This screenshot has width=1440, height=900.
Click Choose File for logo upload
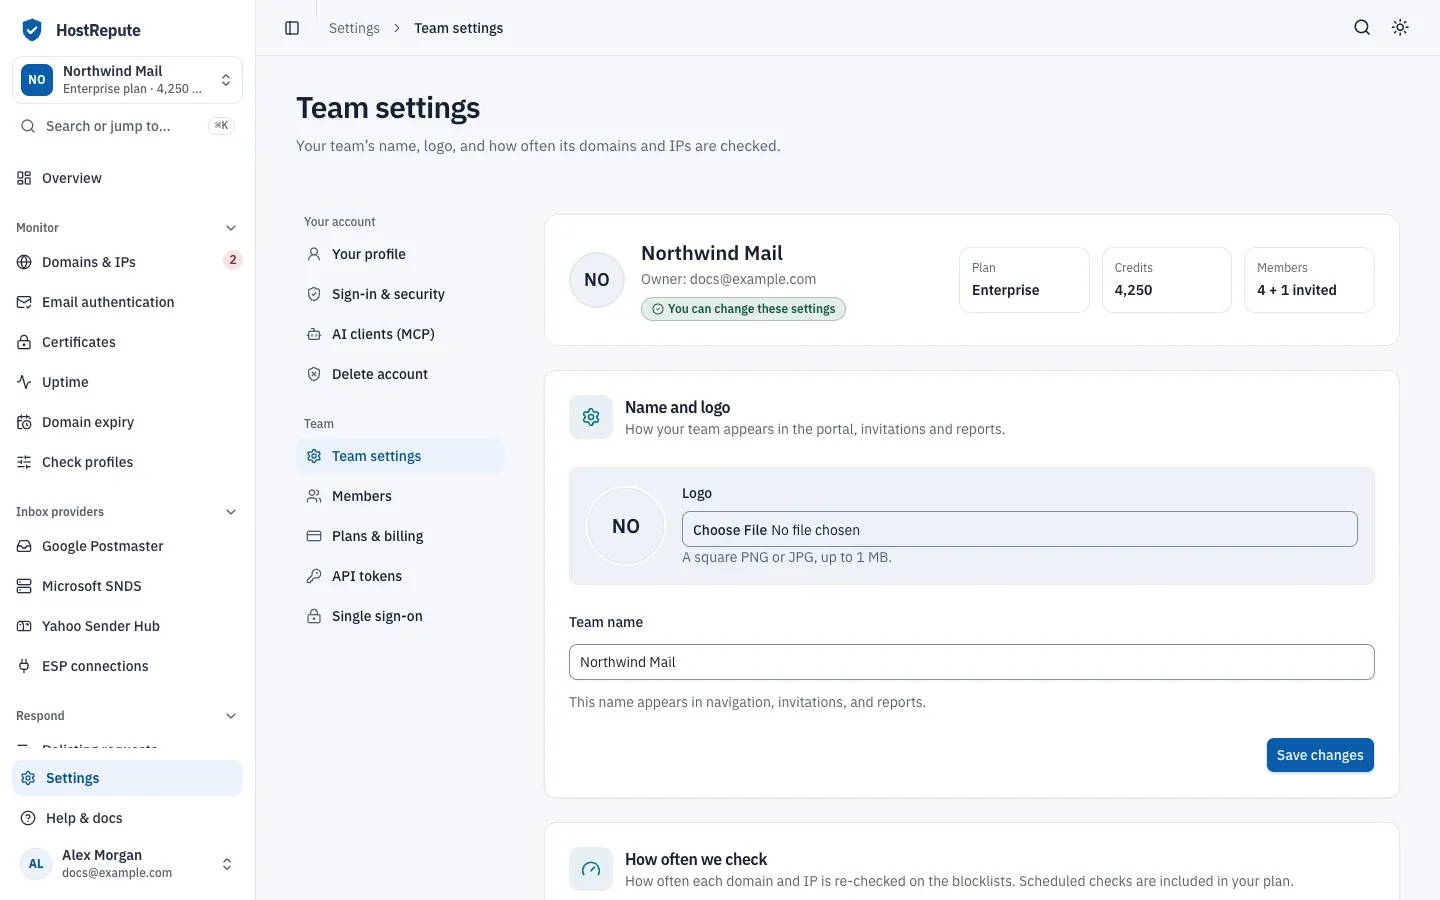pos(730,530)
